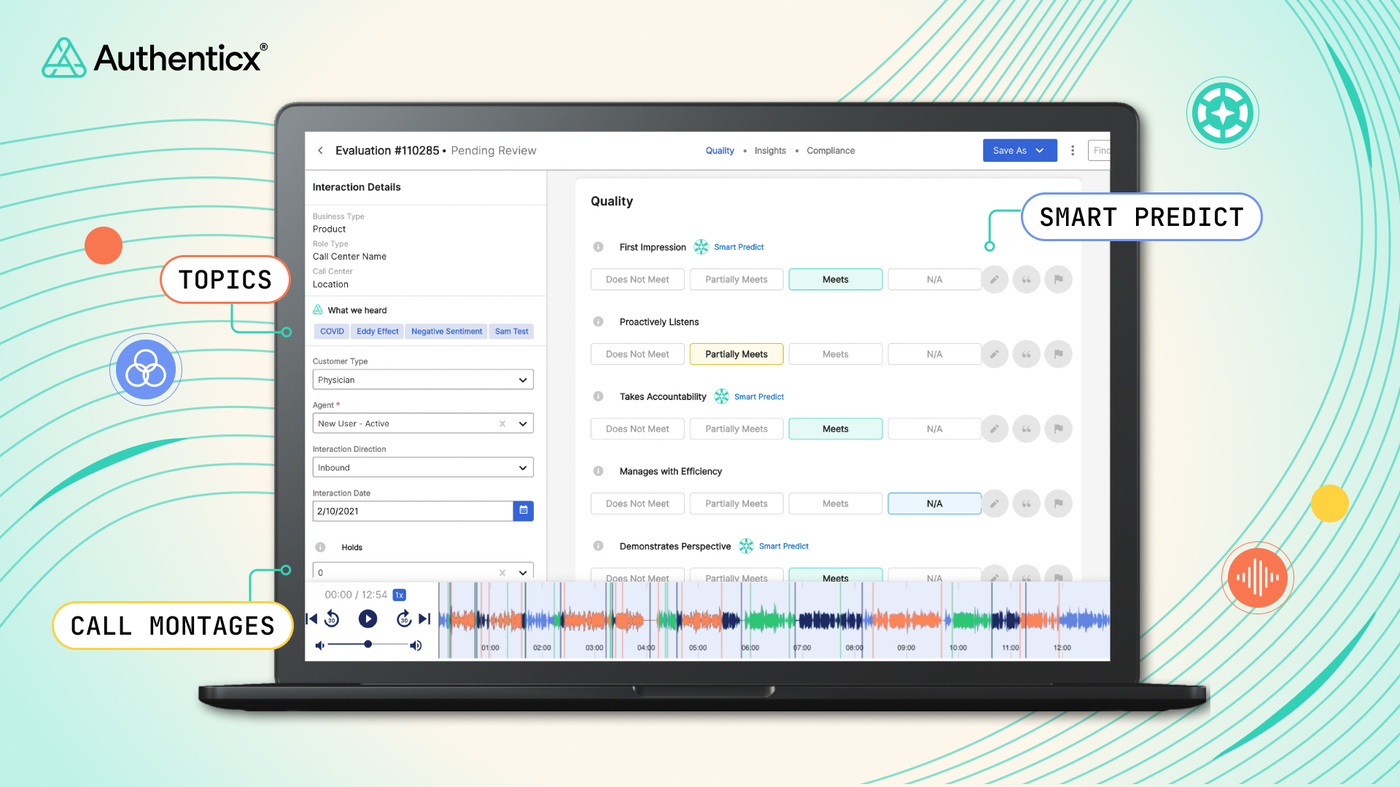Click Smart Predict link beside Takes Accountability

click(759, 397)
